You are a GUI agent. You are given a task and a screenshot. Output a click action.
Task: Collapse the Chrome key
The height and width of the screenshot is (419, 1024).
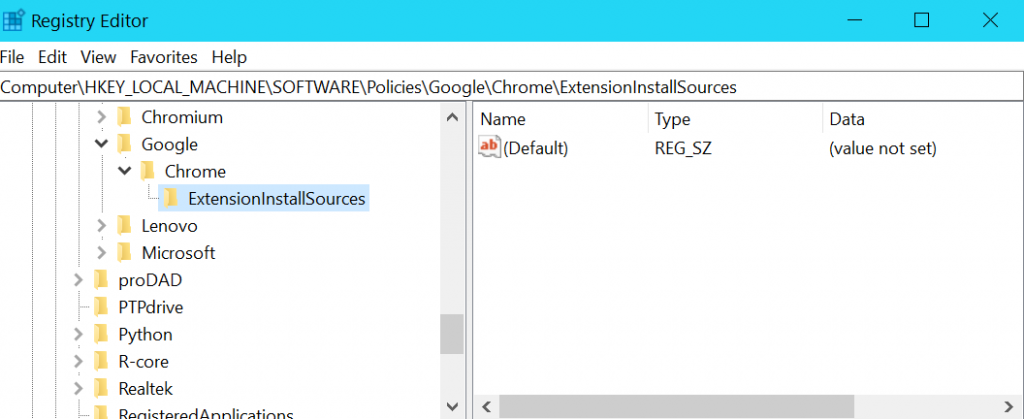click(x=125, y=172)
